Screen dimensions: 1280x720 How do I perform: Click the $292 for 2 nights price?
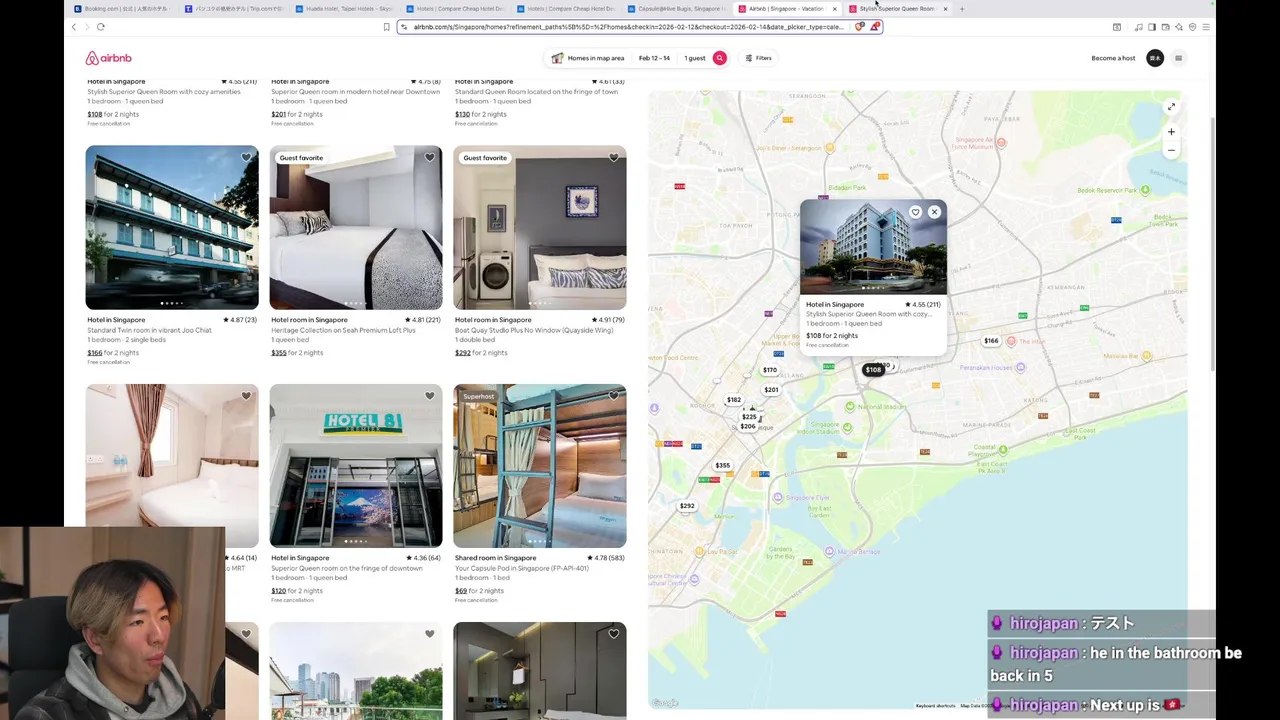click(481, 353)
